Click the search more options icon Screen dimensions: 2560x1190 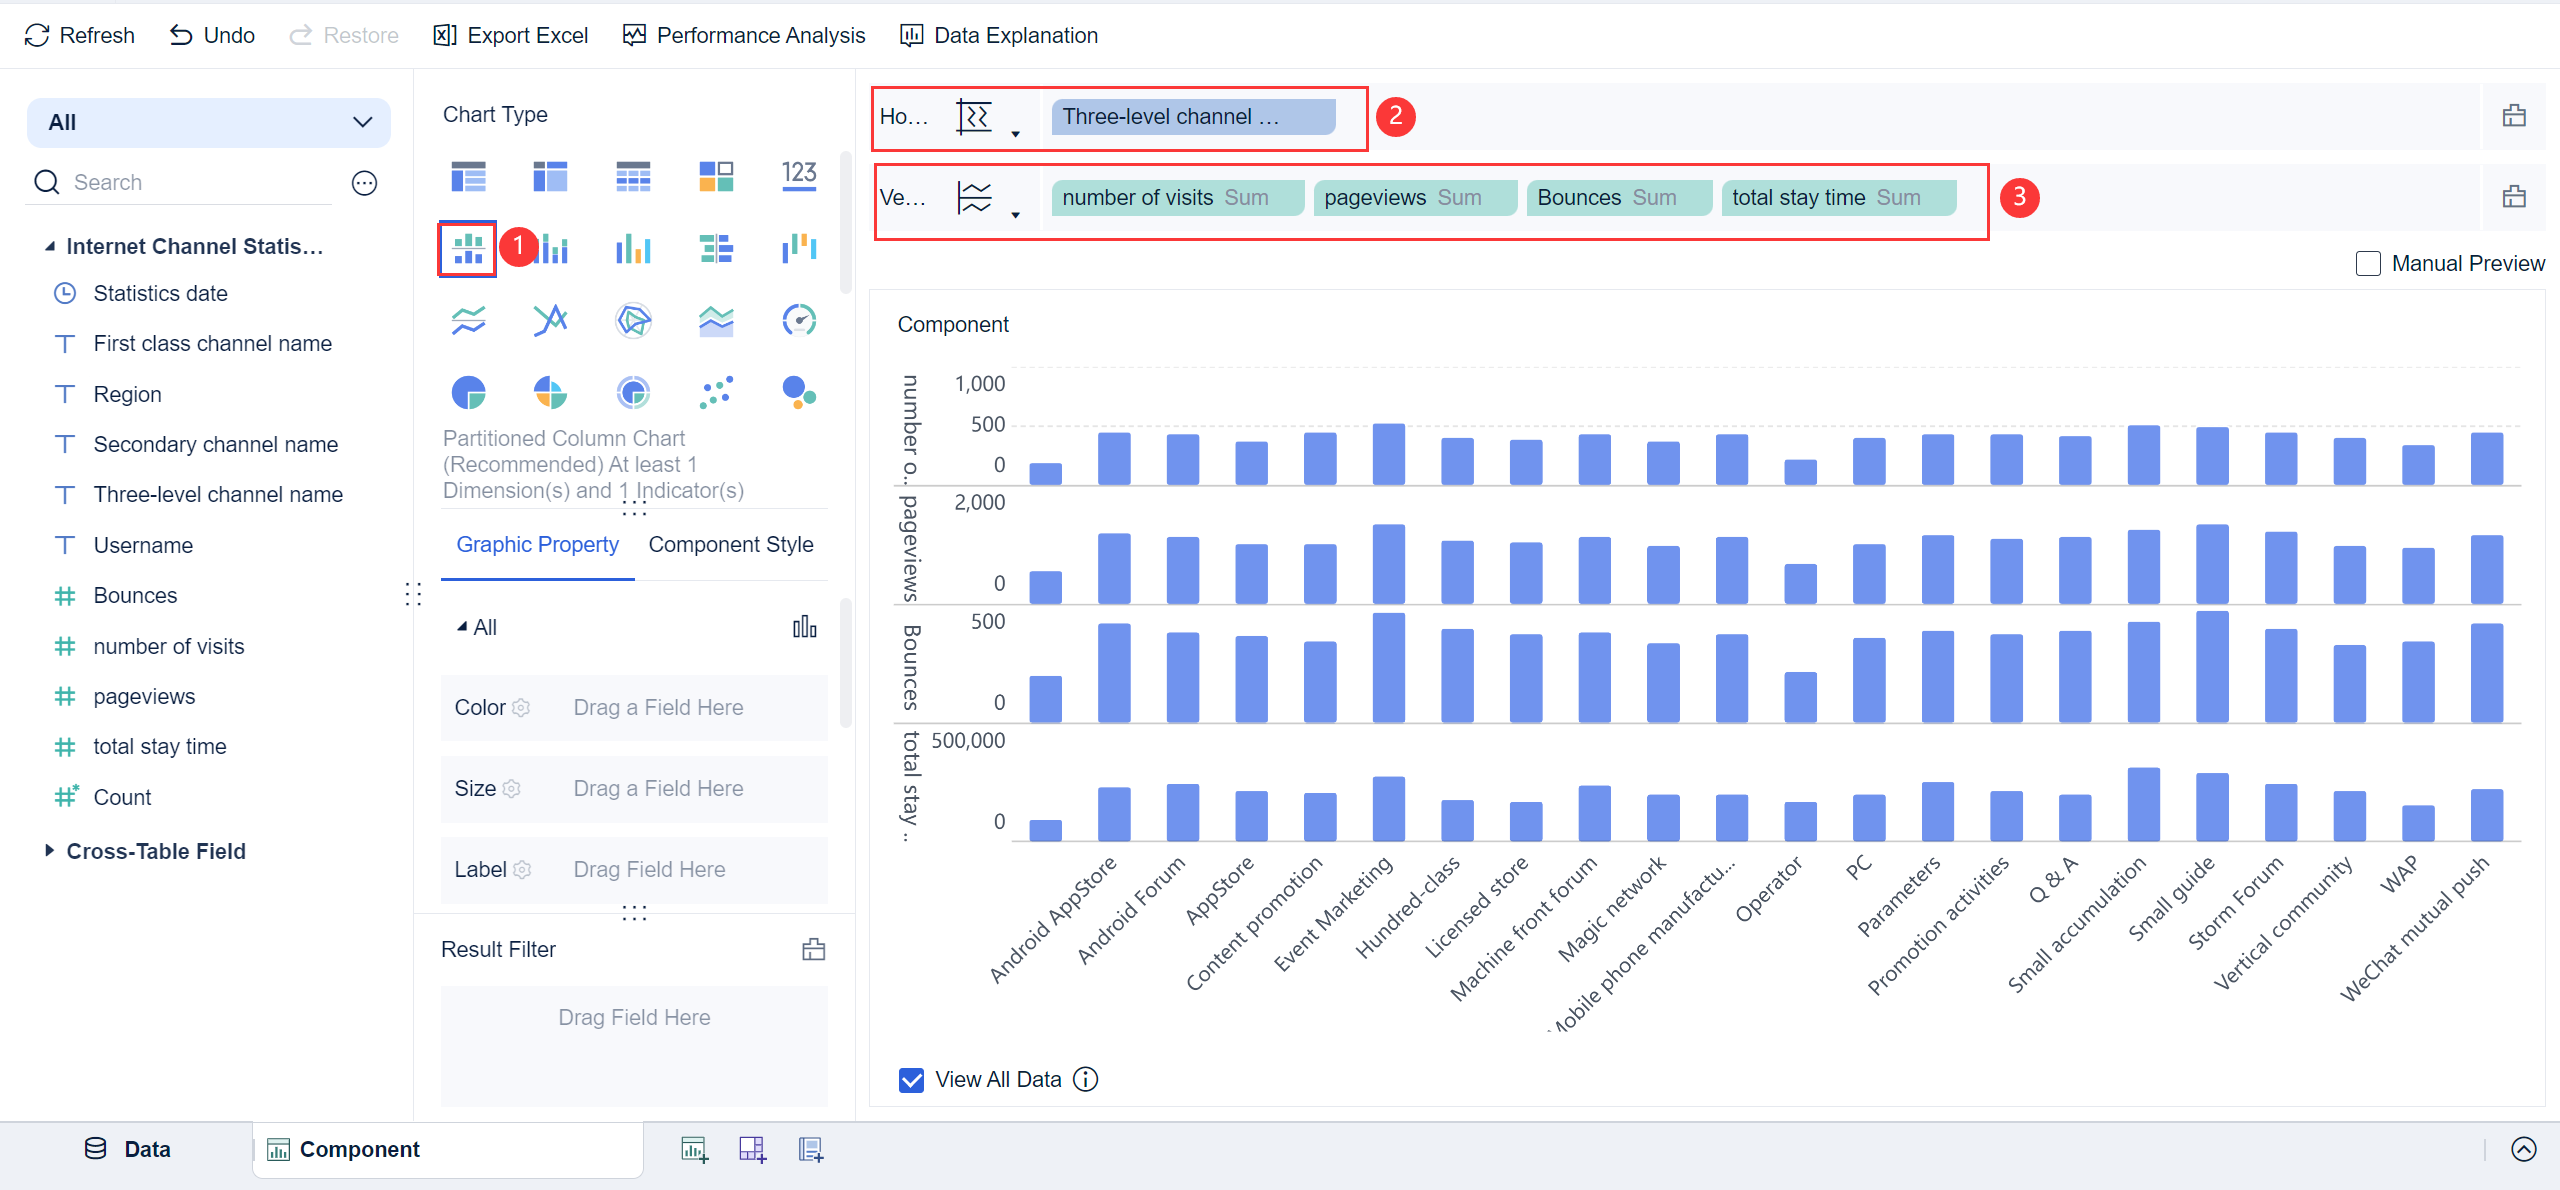(364, 183)
